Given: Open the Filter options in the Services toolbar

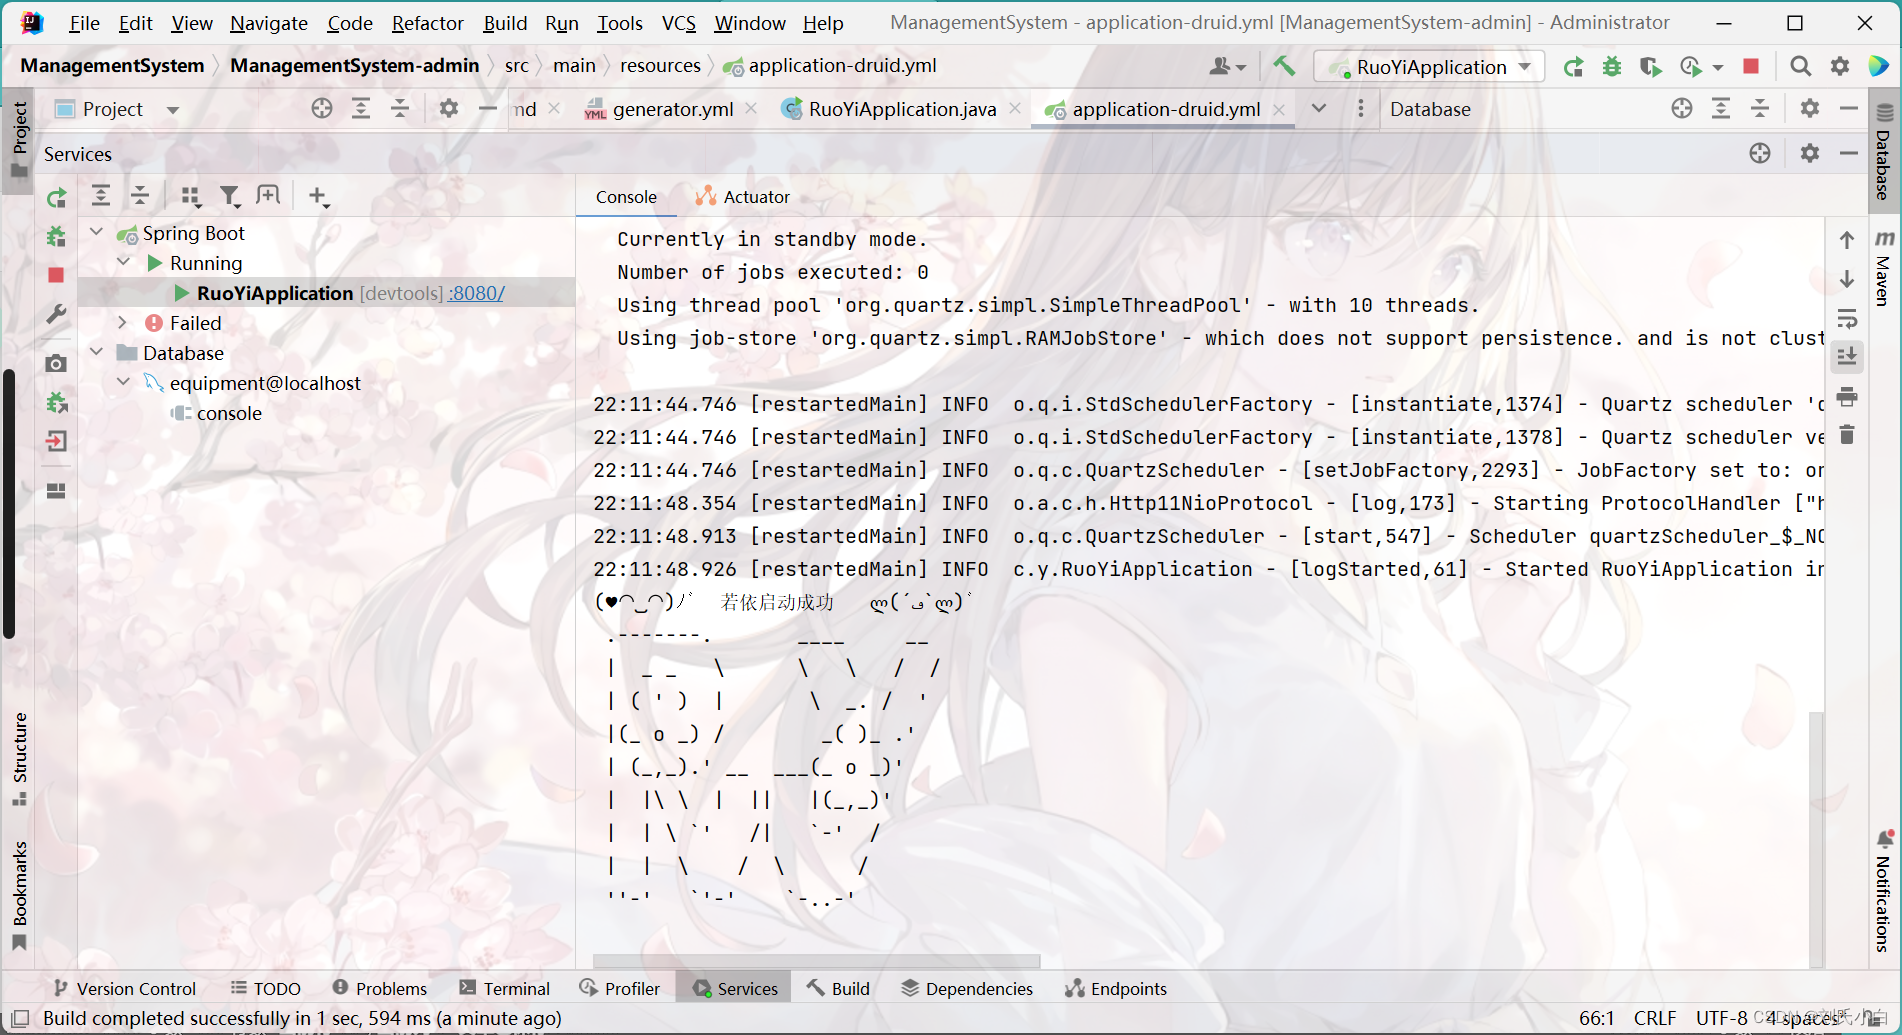Looking at the screenshot, I should pos(230,197).
